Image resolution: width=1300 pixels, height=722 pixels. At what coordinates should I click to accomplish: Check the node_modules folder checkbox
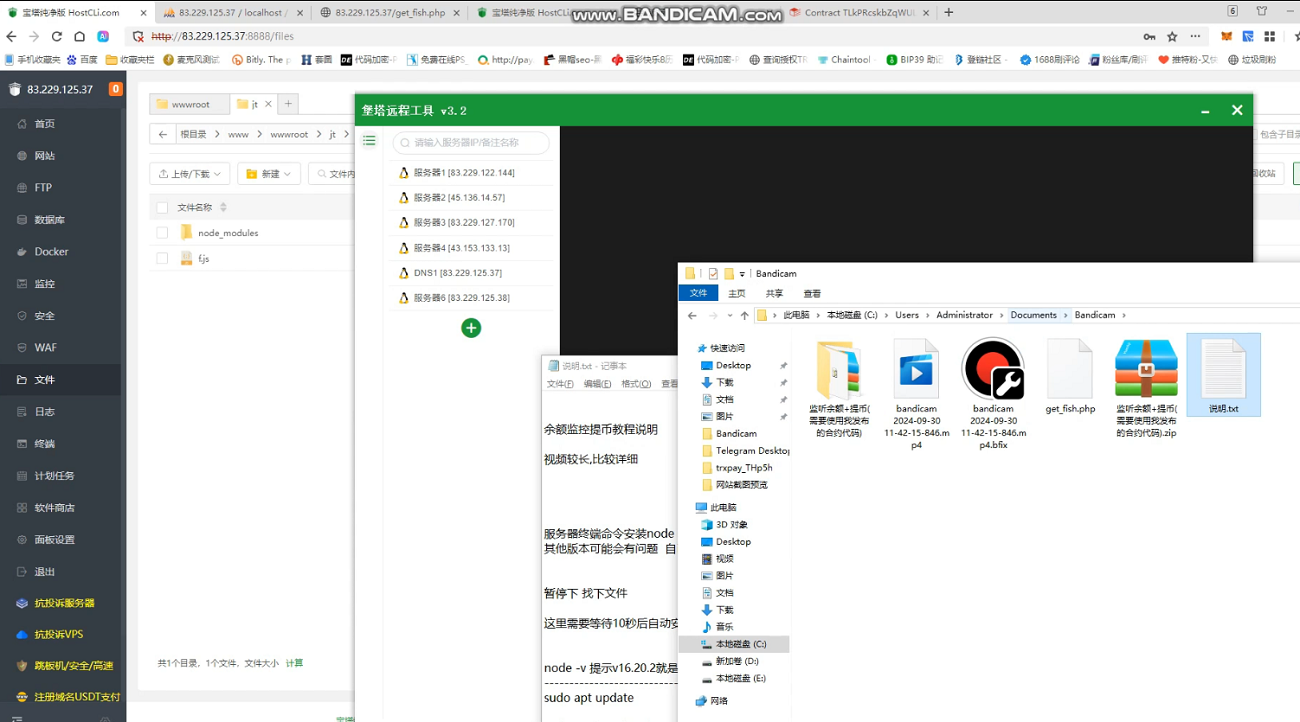coord(162,232)
